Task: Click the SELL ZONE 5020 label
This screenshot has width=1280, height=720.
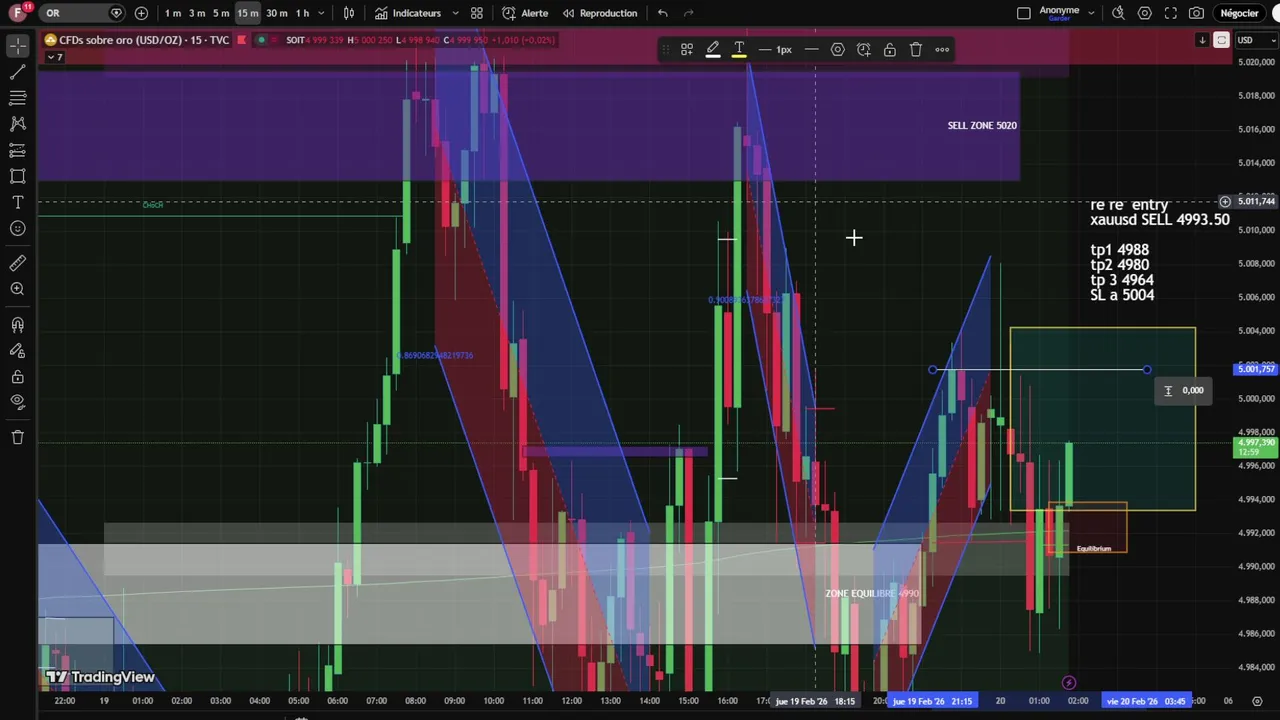Action: [x=982, y=125]
